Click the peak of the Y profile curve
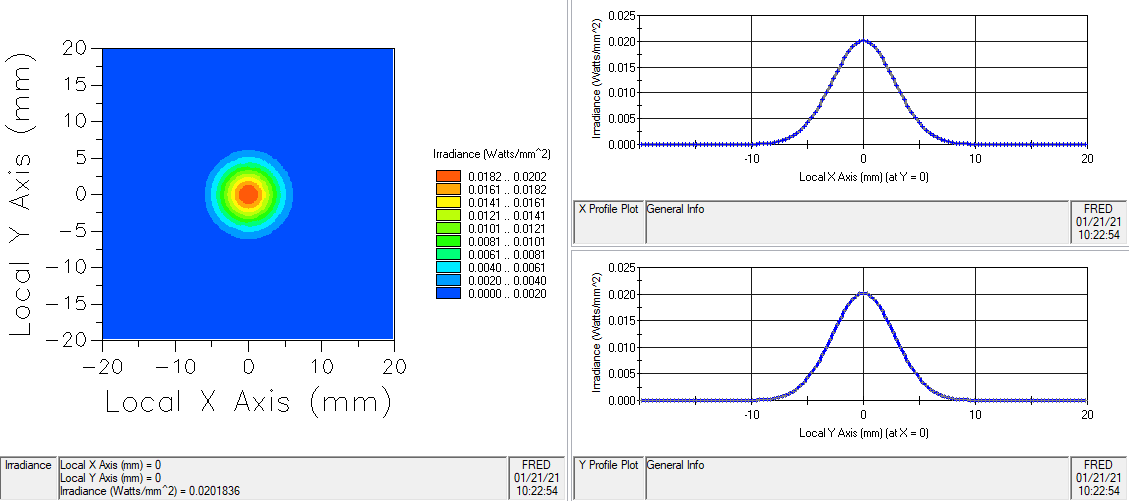 (863, 294)
